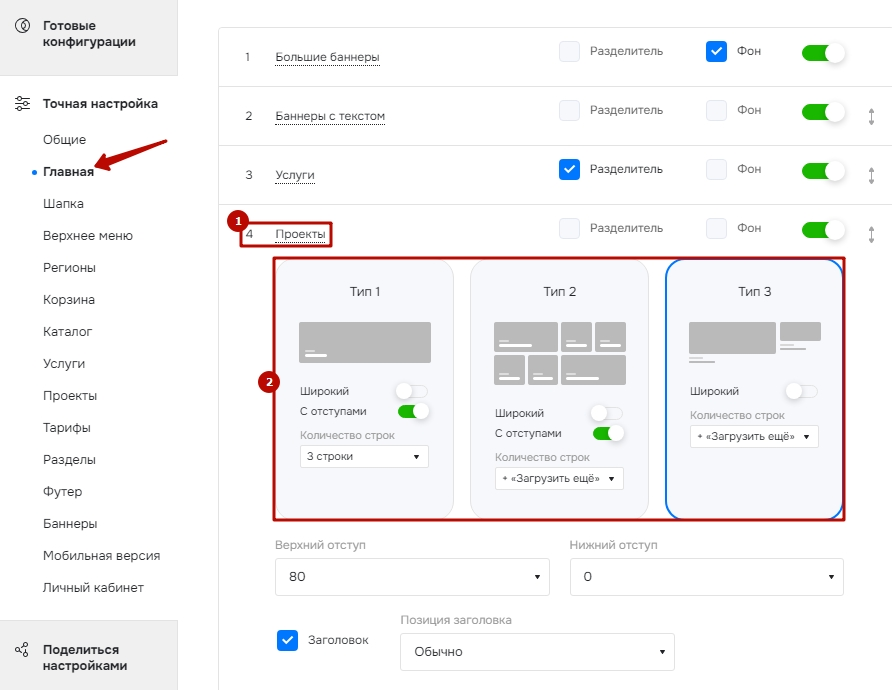Screen dimensions: 892x690
Task: Click the share icon near Поделиться настройками
Action: [22, 650]
